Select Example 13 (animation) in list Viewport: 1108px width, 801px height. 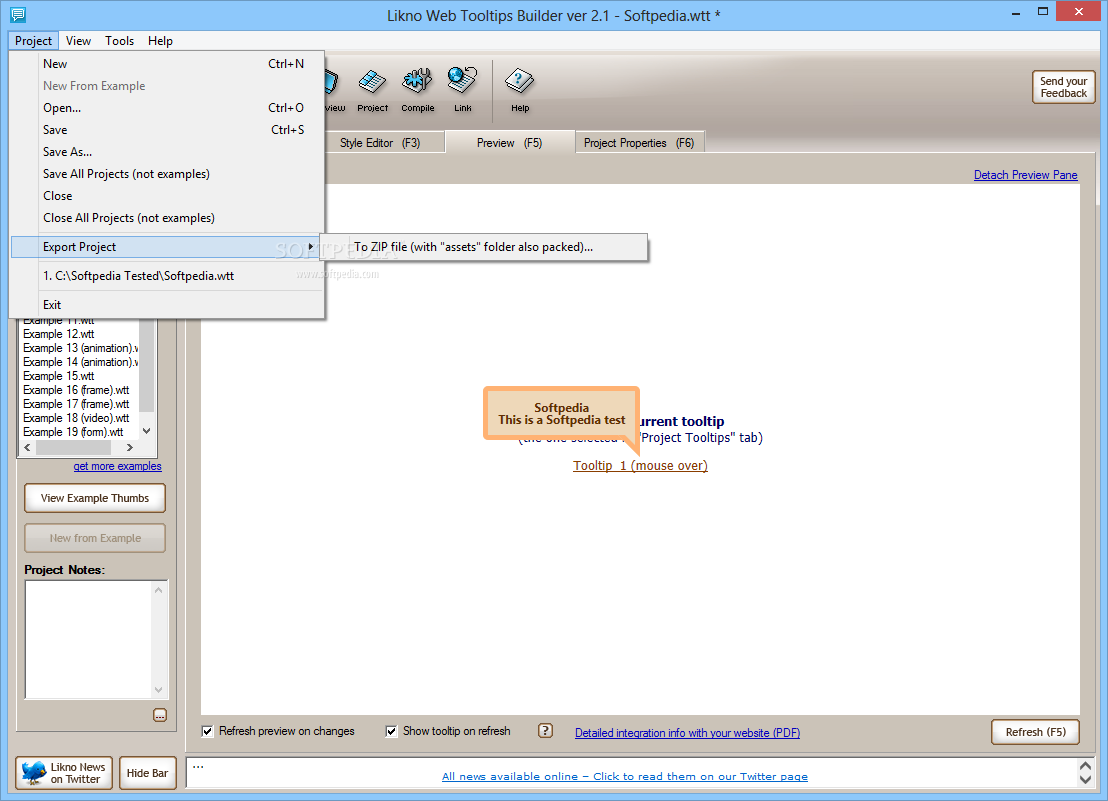click(x=80, y=348)
